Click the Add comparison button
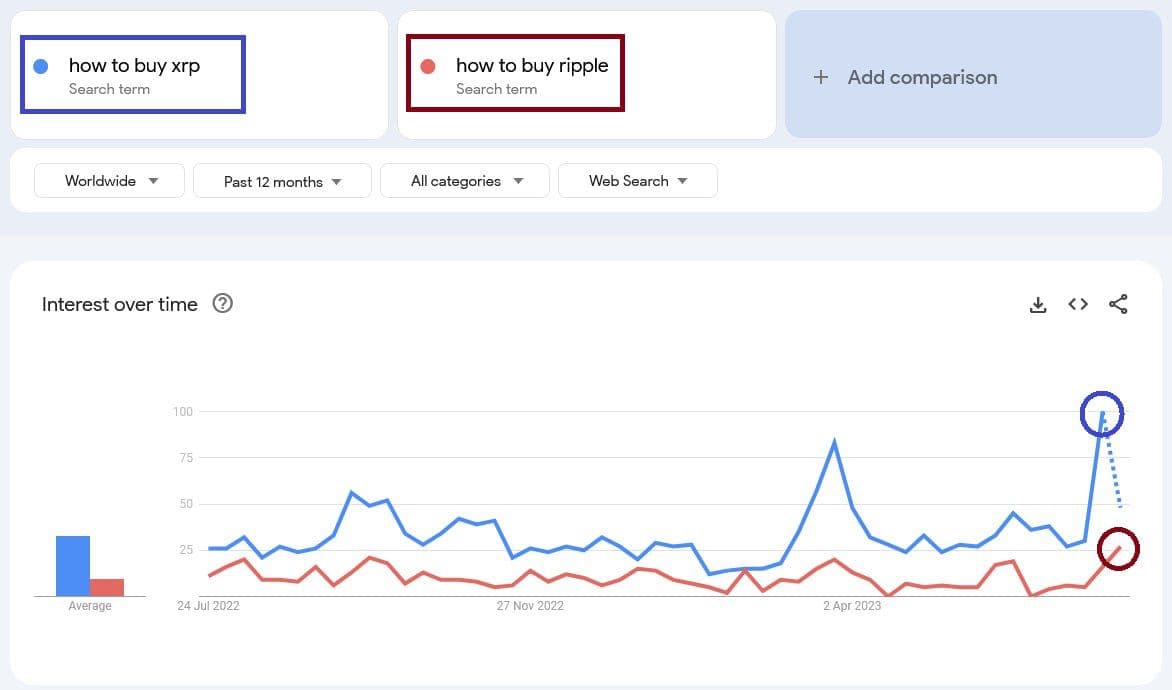This screenshot has height=690, width=1172. click(921, 77)
